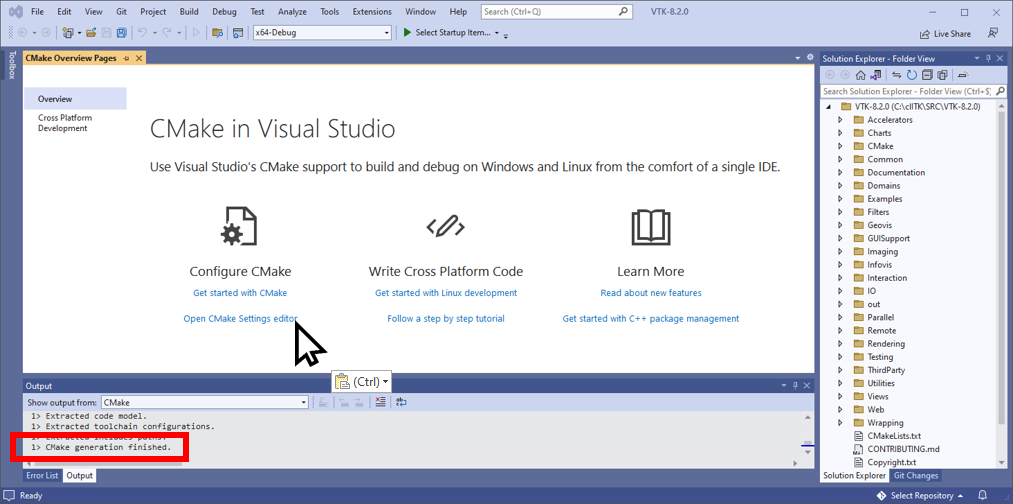
Task: Toggle auto-hide pin for Output panel
Action: (x=795, y=386)
